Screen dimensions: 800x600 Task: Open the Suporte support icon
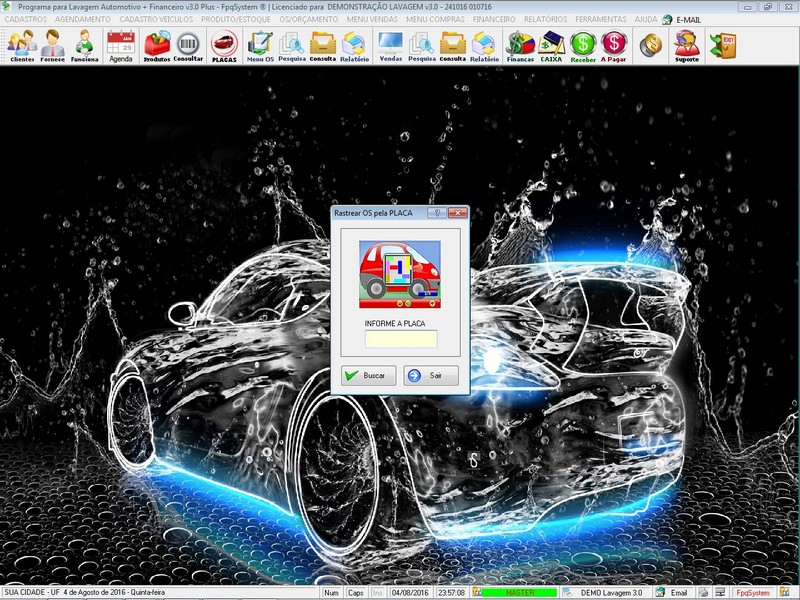coord(687,46)
